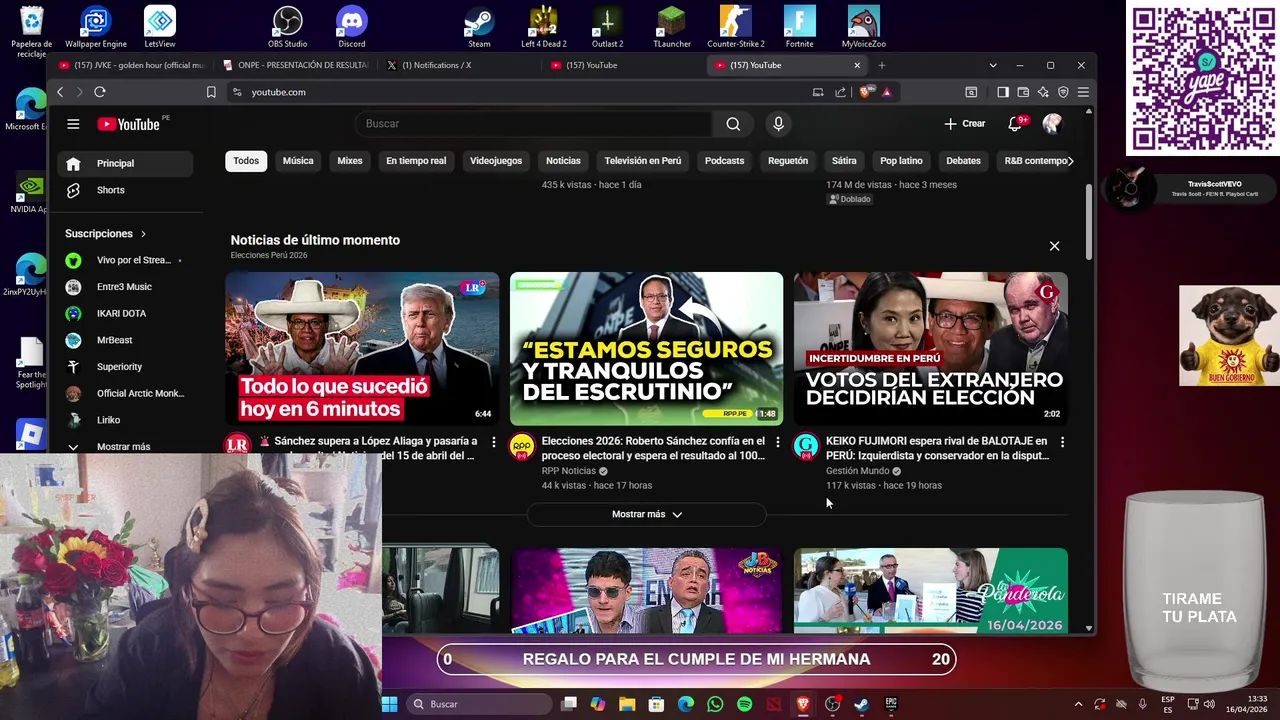Image resolution: width=1280 pixels, height=720 pixels.
Task: Open the Gestión Mundo channel link
Action: point(857,471)
